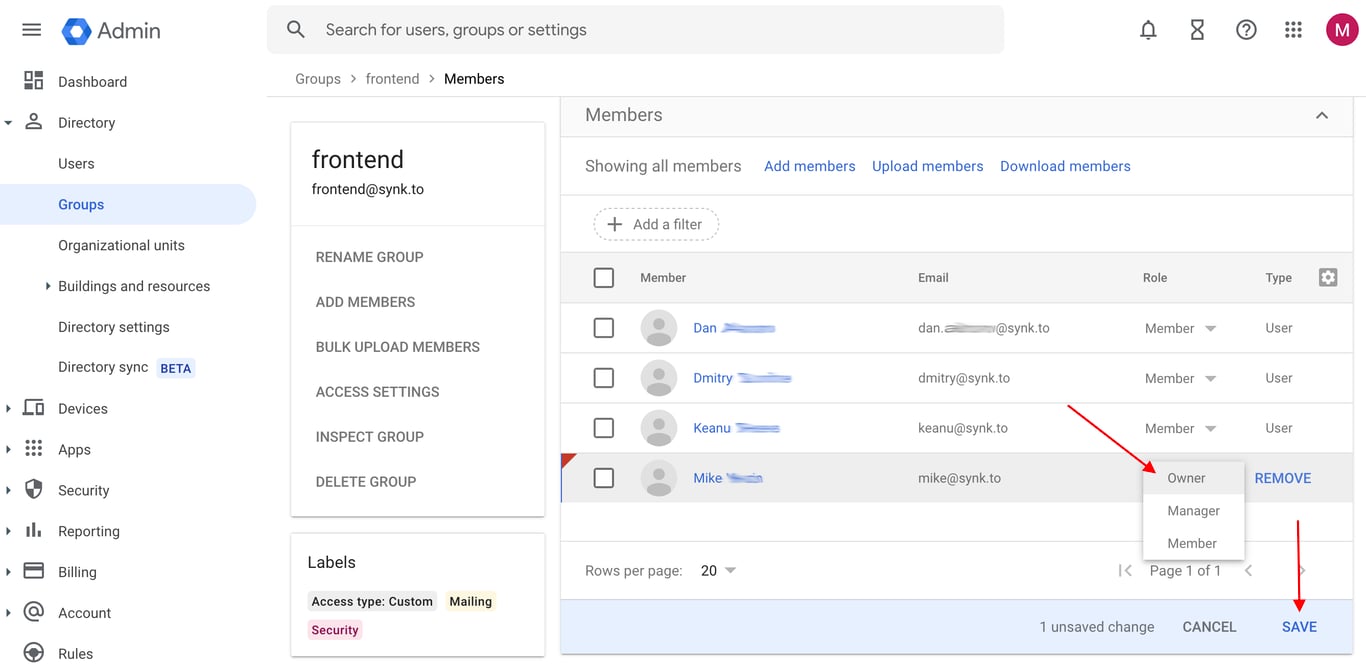Image resolution: width=1366 pixels, height=668 pixels.
Task: Click the notifications bell icon
Action: coord(1148,30)
